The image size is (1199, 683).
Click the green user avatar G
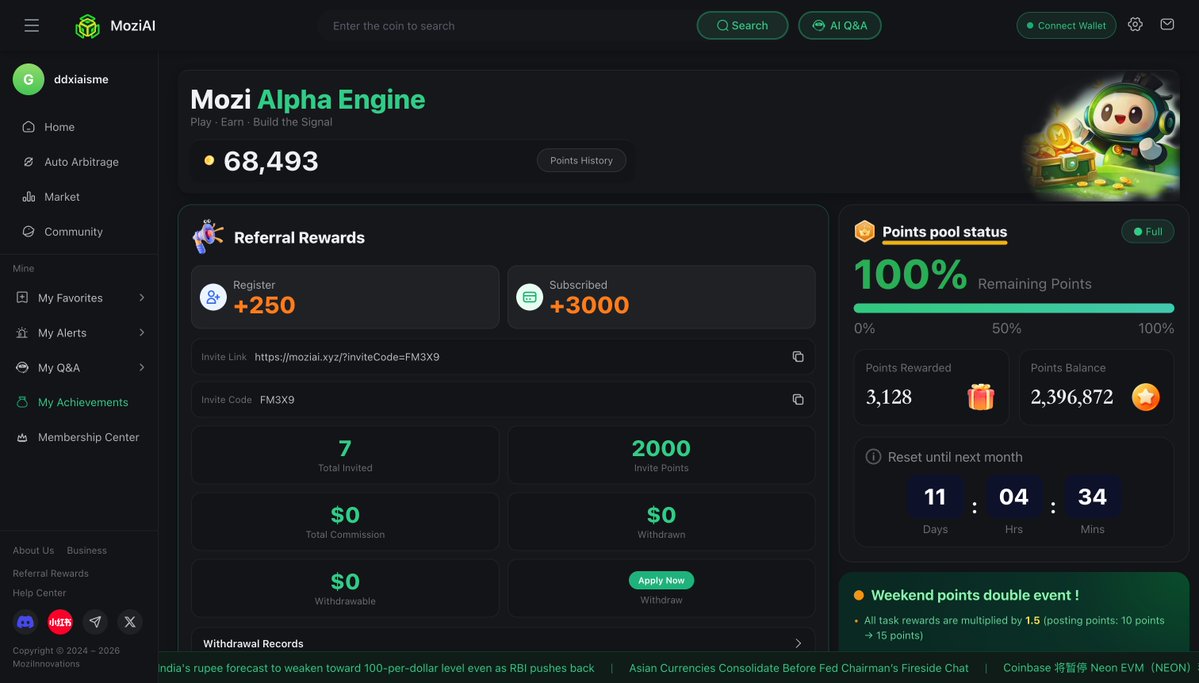[28, 80]
